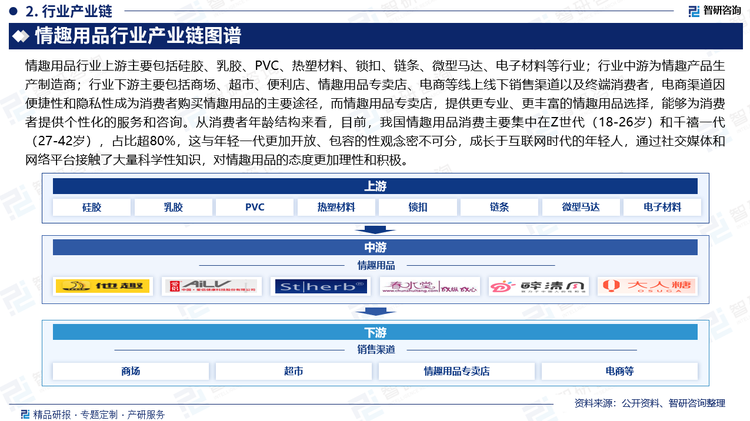The width and height of the screenshot is (750, 421).
Task: Click the 上游 section header bar
Action: [375, 186]
